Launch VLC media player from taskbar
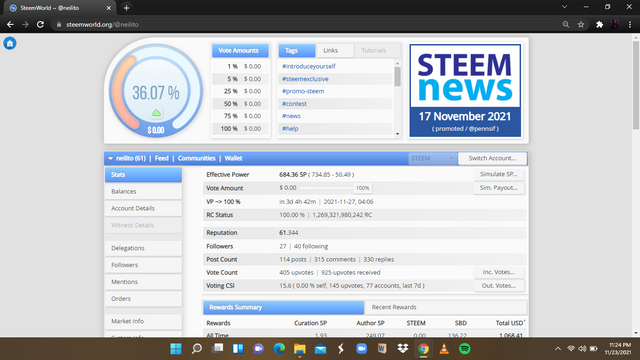 tap(444, 349)
